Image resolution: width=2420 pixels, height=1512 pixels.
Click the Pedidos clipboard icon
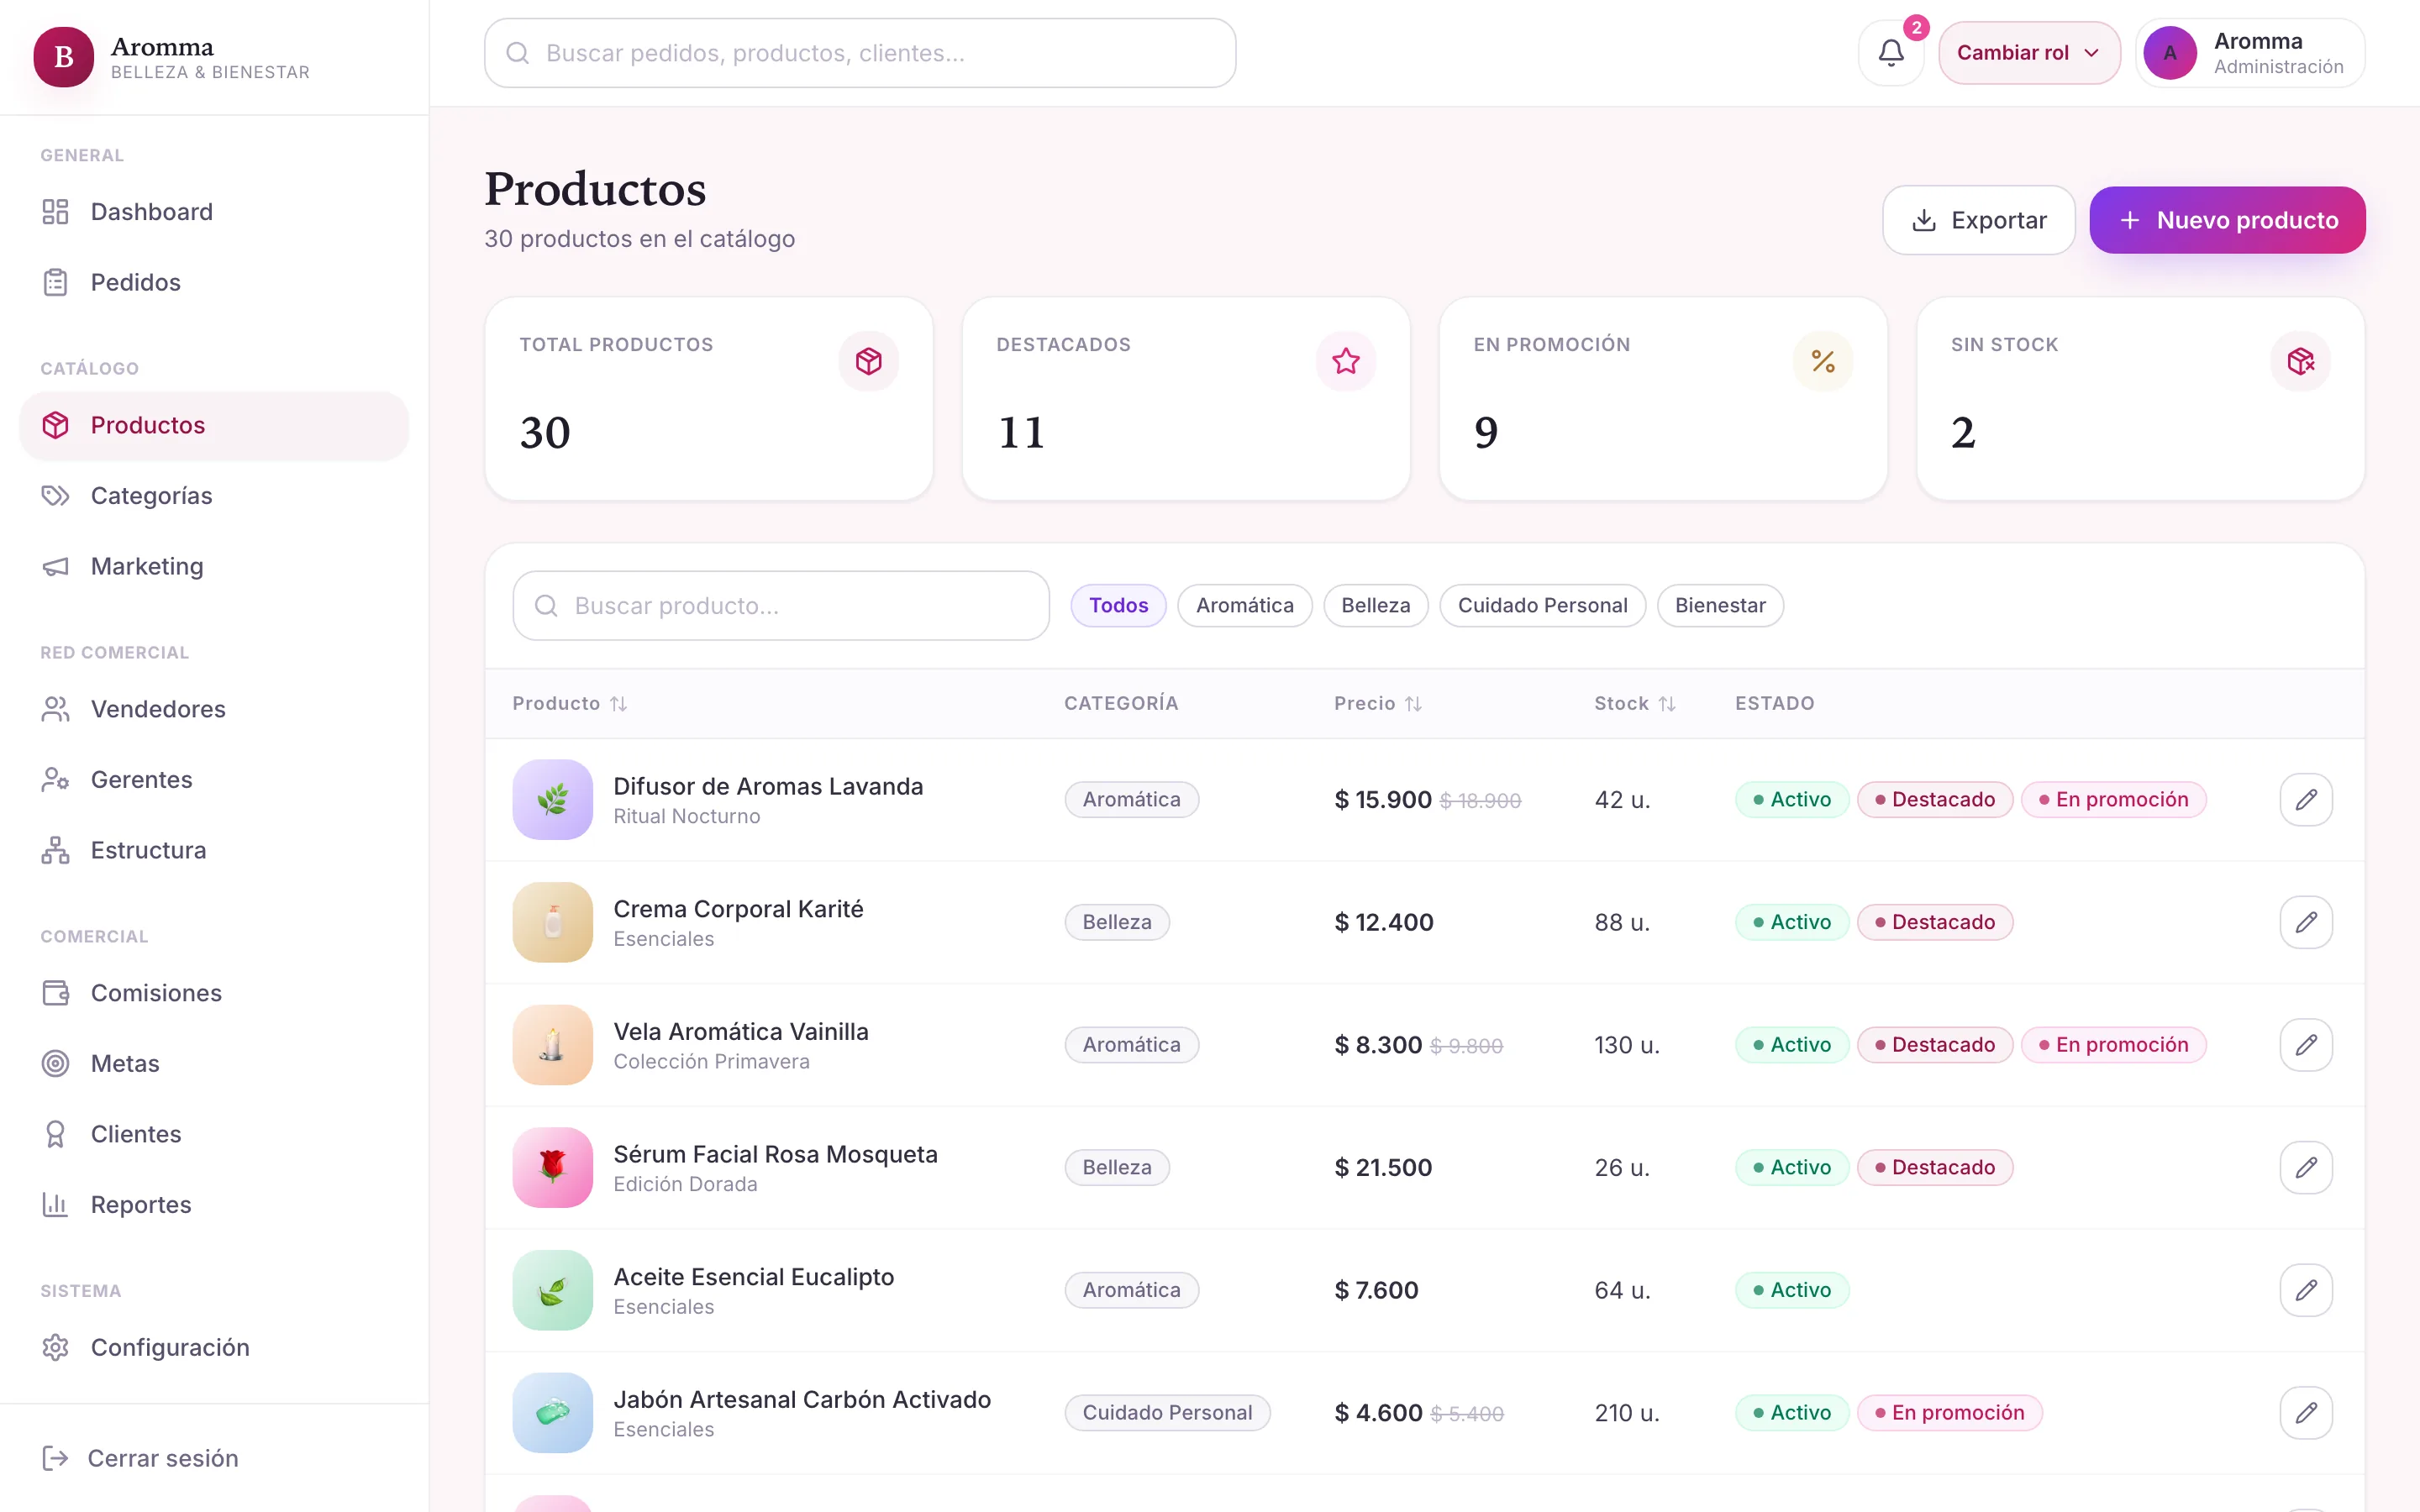click(56, 282)
